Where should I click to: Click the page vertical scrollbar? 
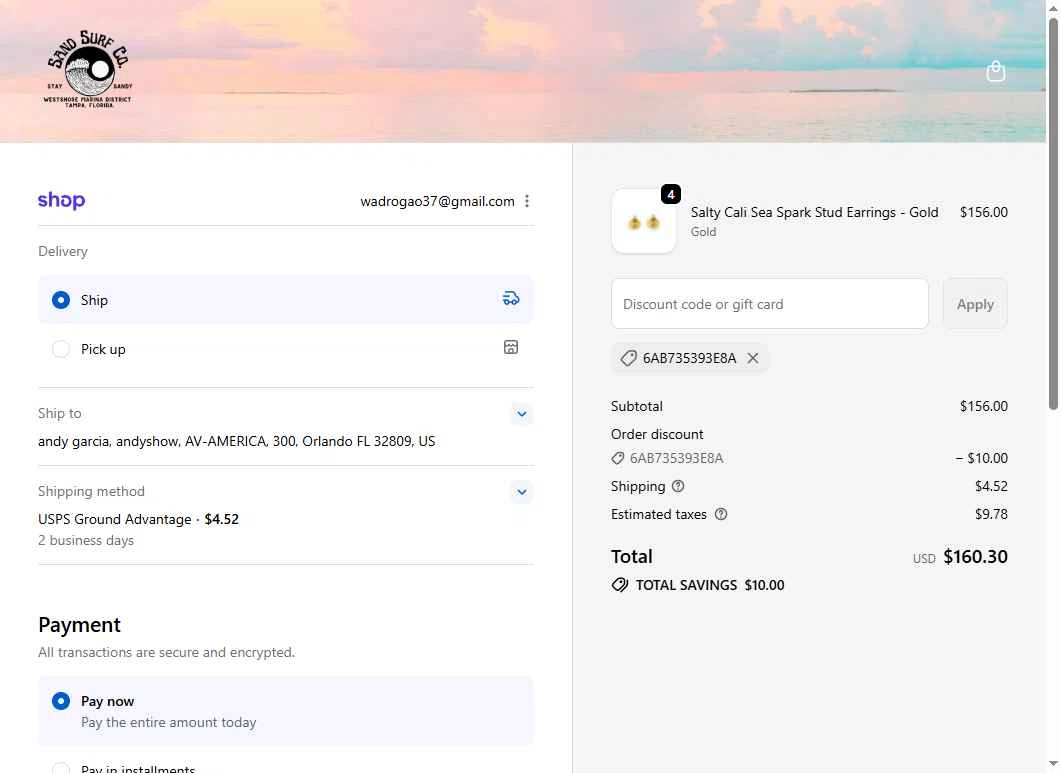(1052, 210)
